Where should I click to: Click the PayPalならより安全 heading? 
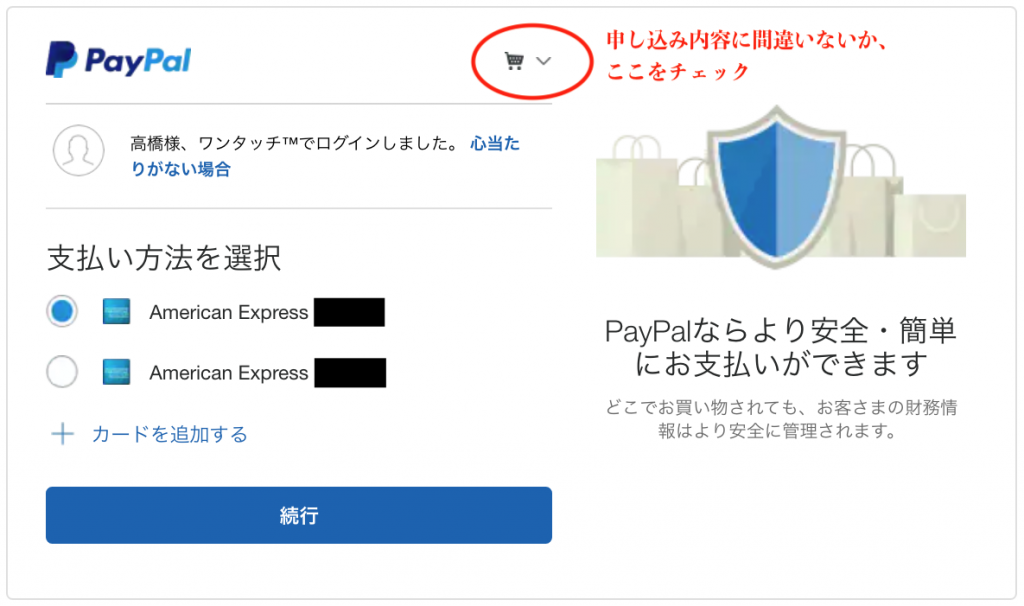point(780,347)
